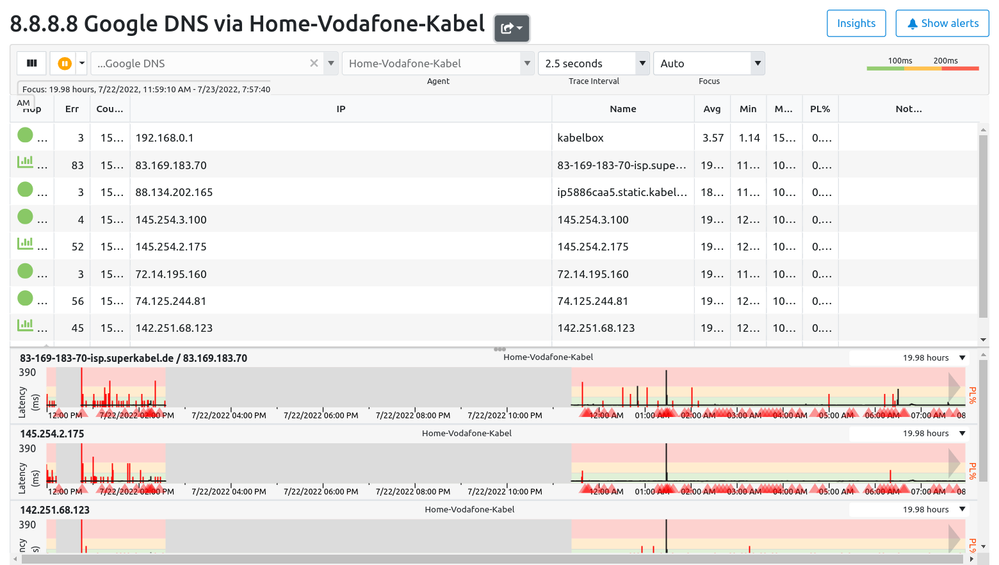Toggle the green circle for 72.14.195.160 row
The height and width of the screenshot is (565, 999).
(x=25, y=271)
